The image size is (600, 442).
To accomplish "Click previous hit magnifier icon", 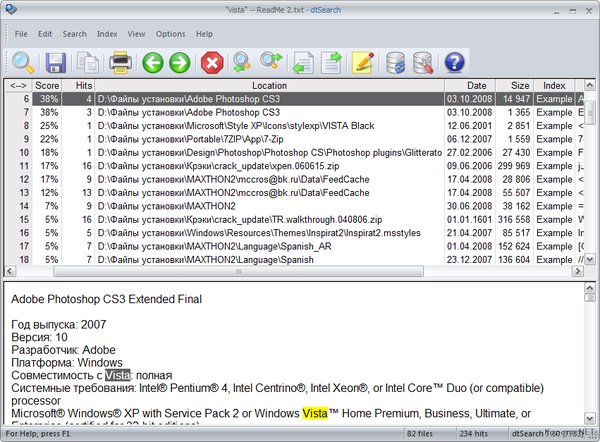I will click(241, 63).
